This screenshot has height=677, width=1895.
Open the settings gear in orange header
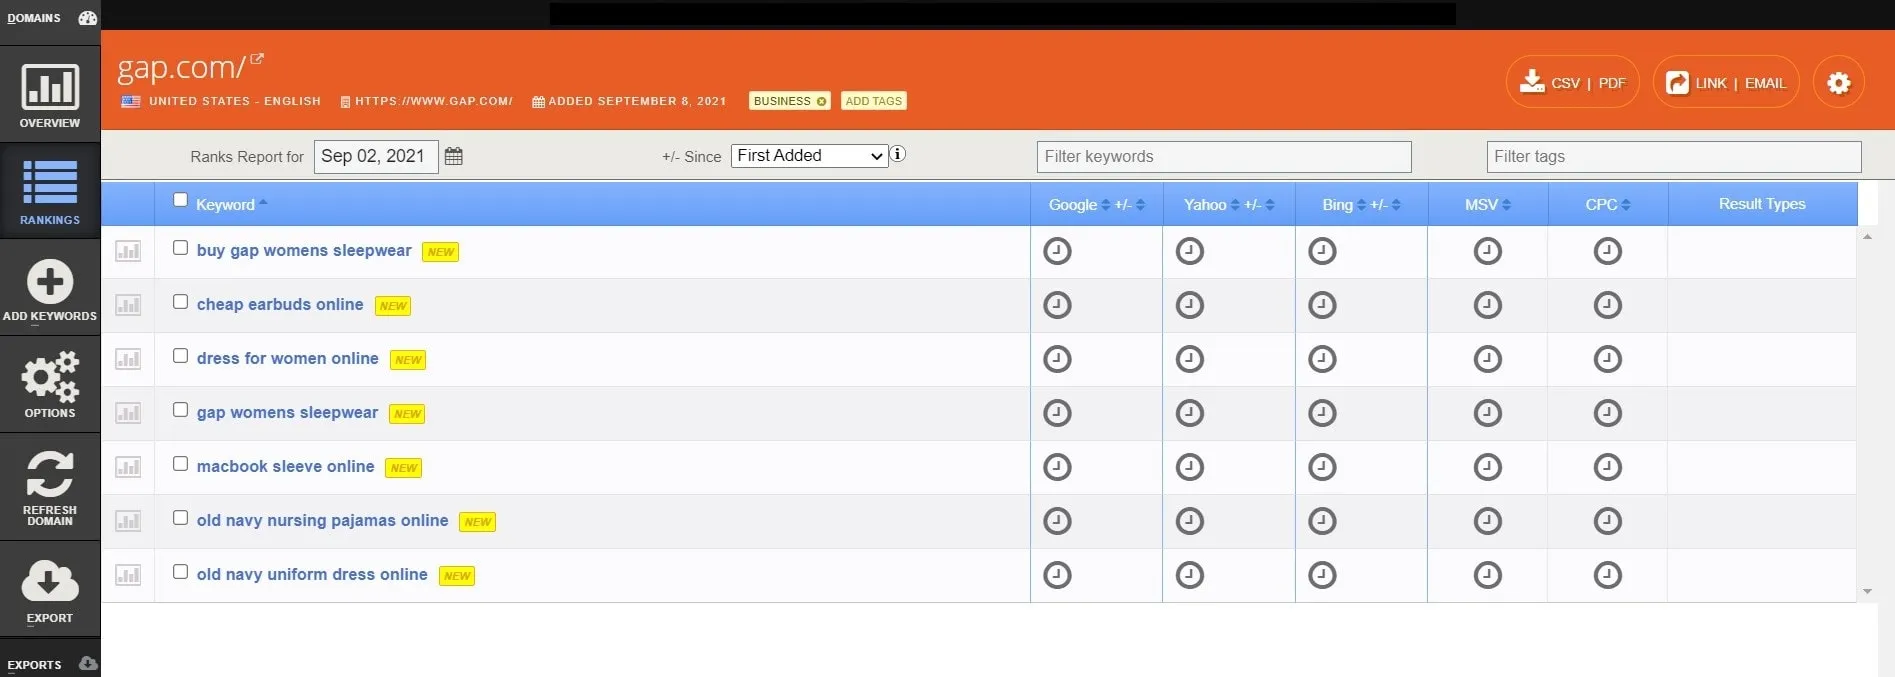click(x=1838, y=83)
